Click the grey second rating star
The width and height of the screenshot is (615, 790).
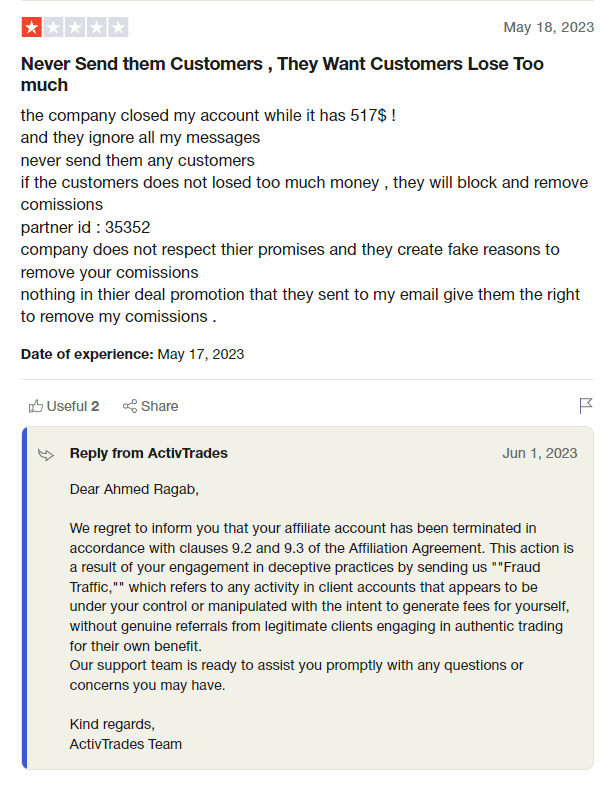click(53, 27)
